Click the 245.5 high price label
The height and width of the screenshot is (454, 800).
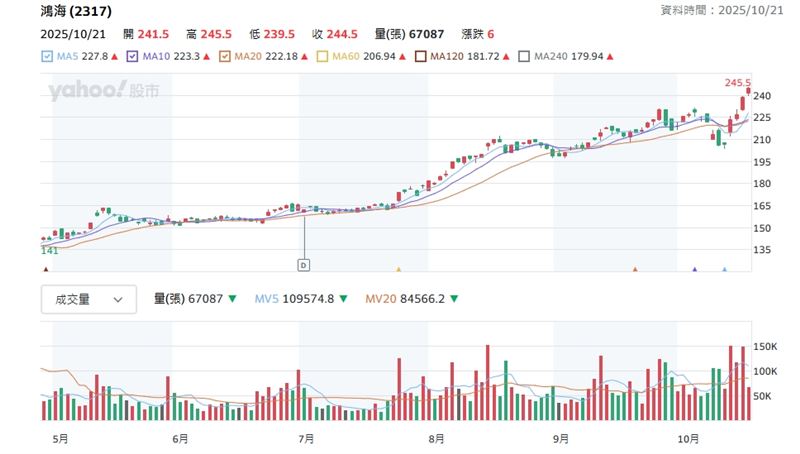[737, 83]
